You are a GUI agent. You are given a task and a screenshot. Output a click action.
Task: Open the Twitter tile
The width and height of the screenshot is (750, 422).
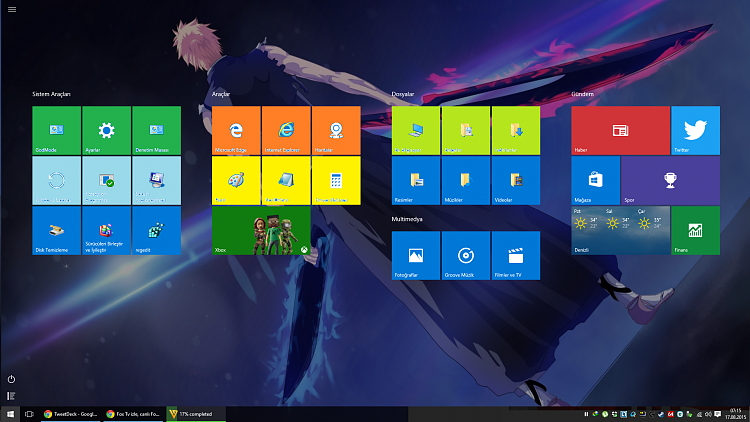pyautogui.click(x=695, y=130)
